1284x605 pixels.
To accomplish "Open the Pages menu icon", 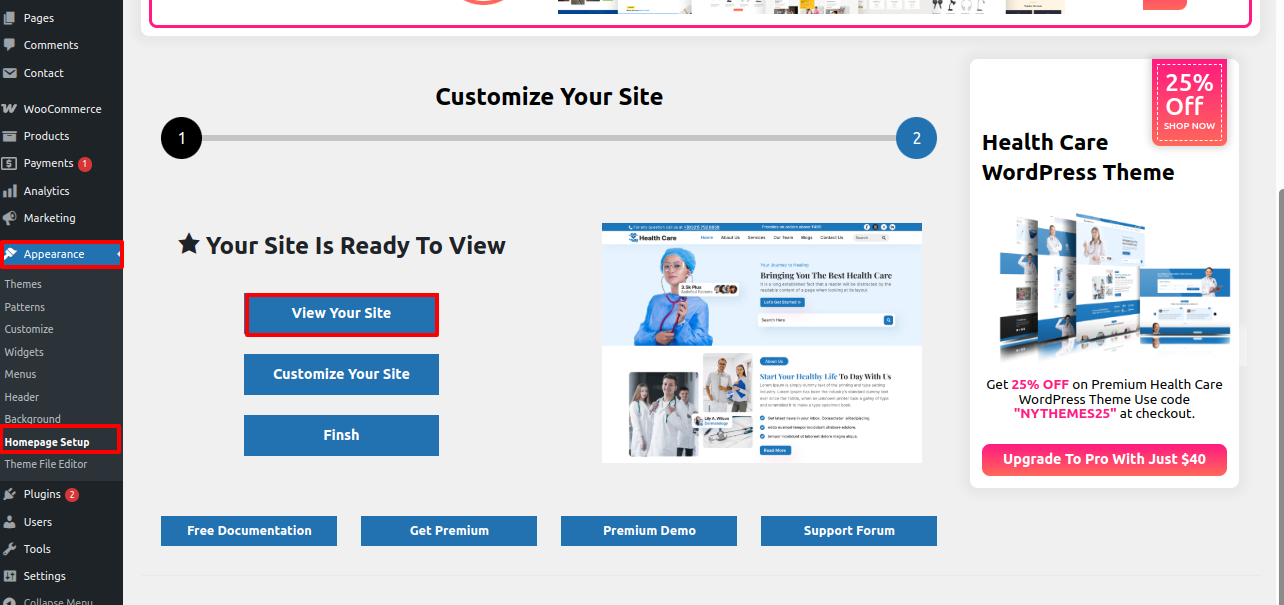I will [x=10, y=18].
